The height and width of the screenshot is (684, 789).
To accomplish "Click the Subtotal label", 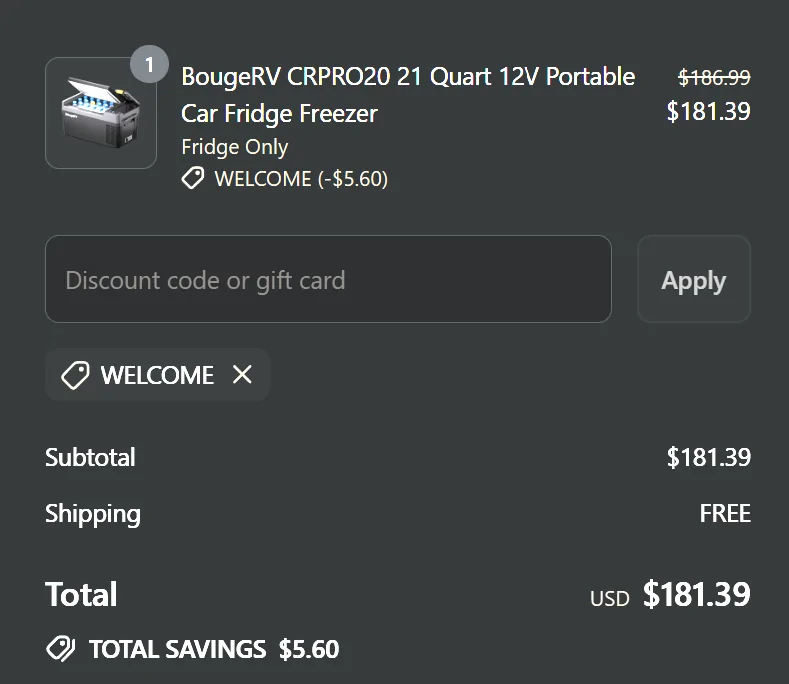I will tap(90, 457).
